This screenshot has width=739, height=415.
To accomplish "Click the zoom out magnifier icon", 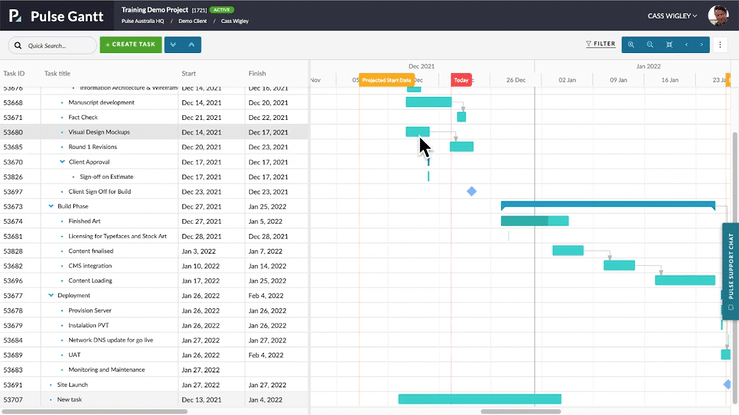I will [650, 45].
